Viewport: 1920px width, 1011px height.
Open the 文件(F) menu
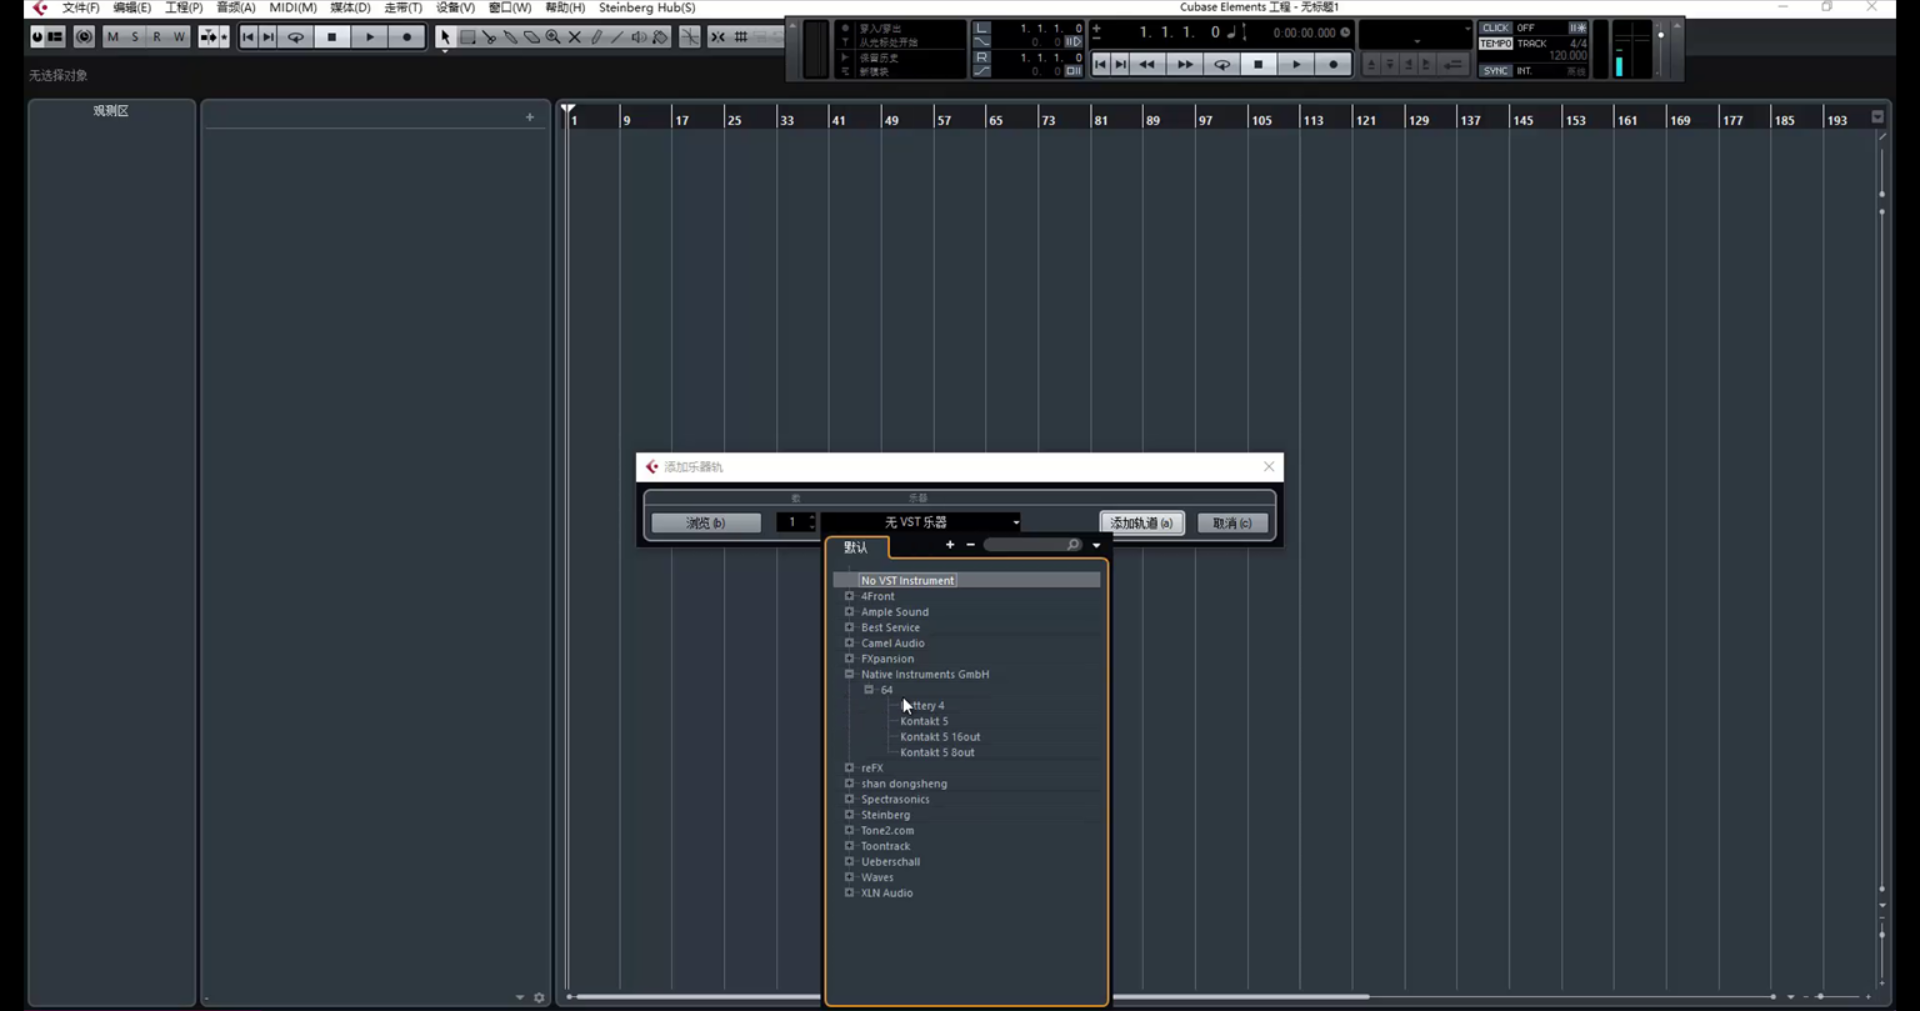81,8
